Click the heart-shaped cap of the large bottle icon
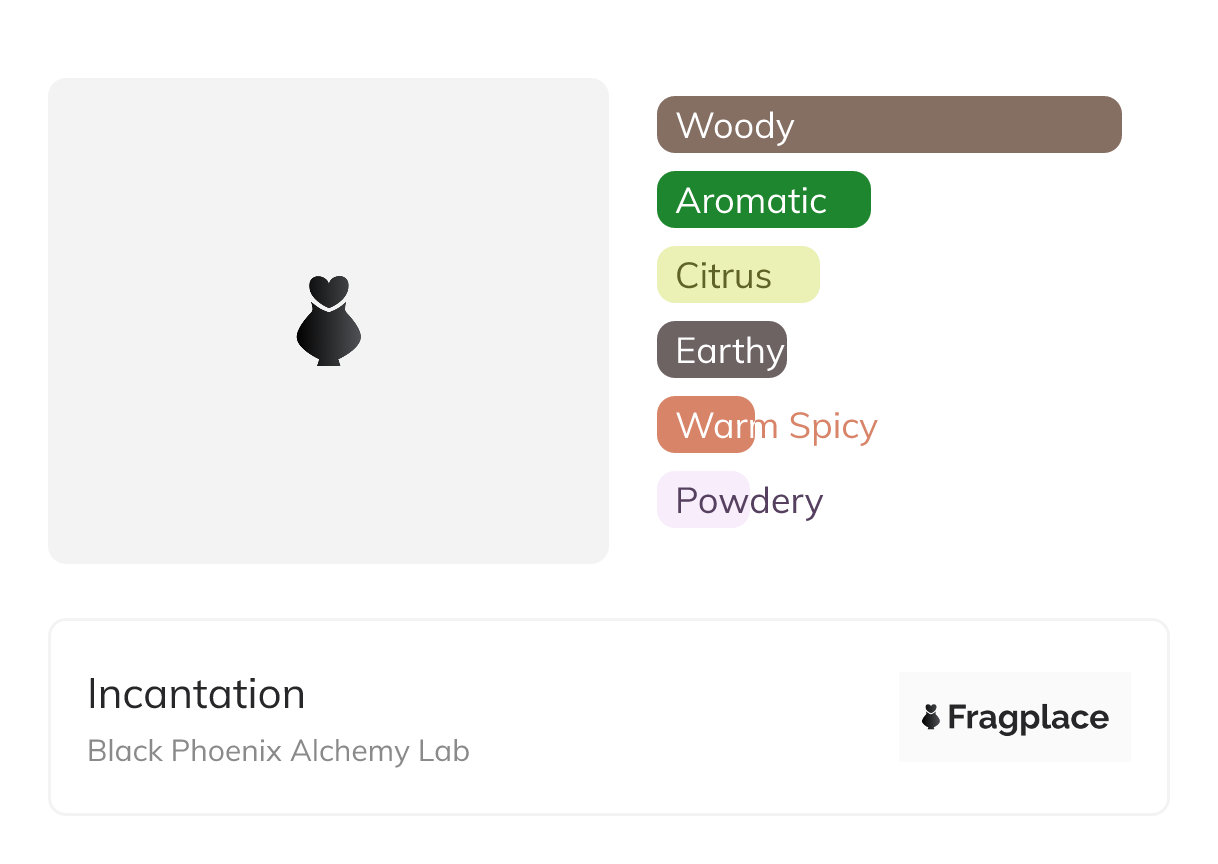This screenshot has width=1218, height=864. tap(328, 289)
